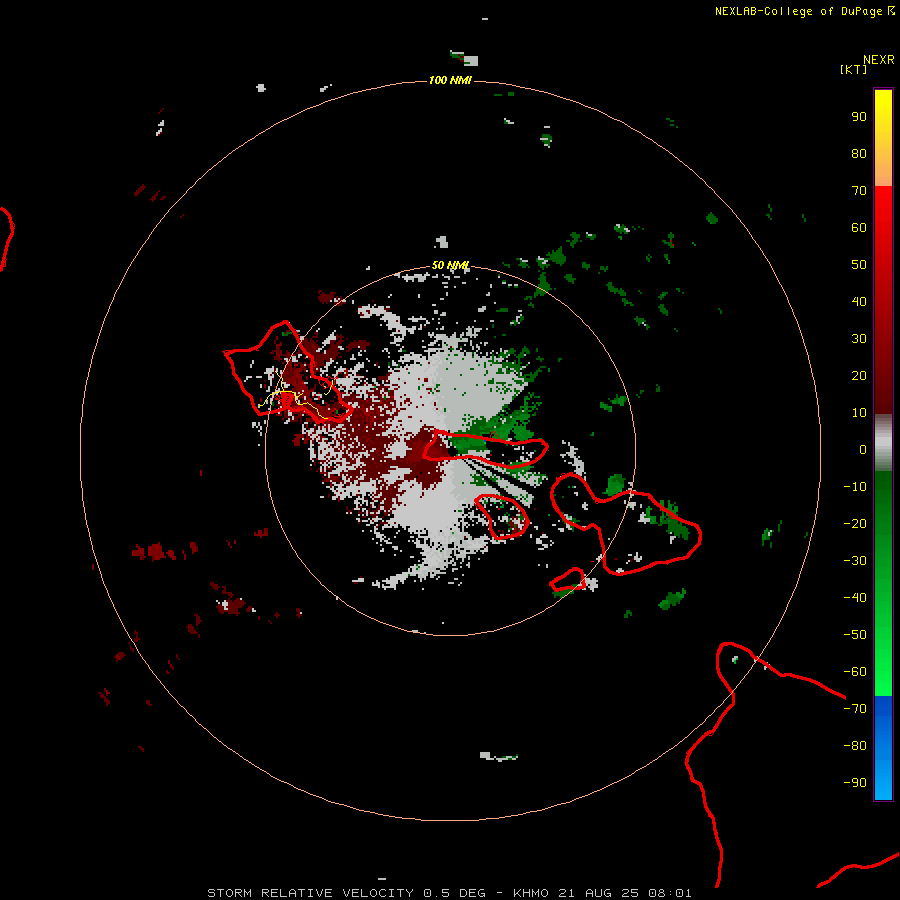Select the -30 value on velocity scale

855,561
